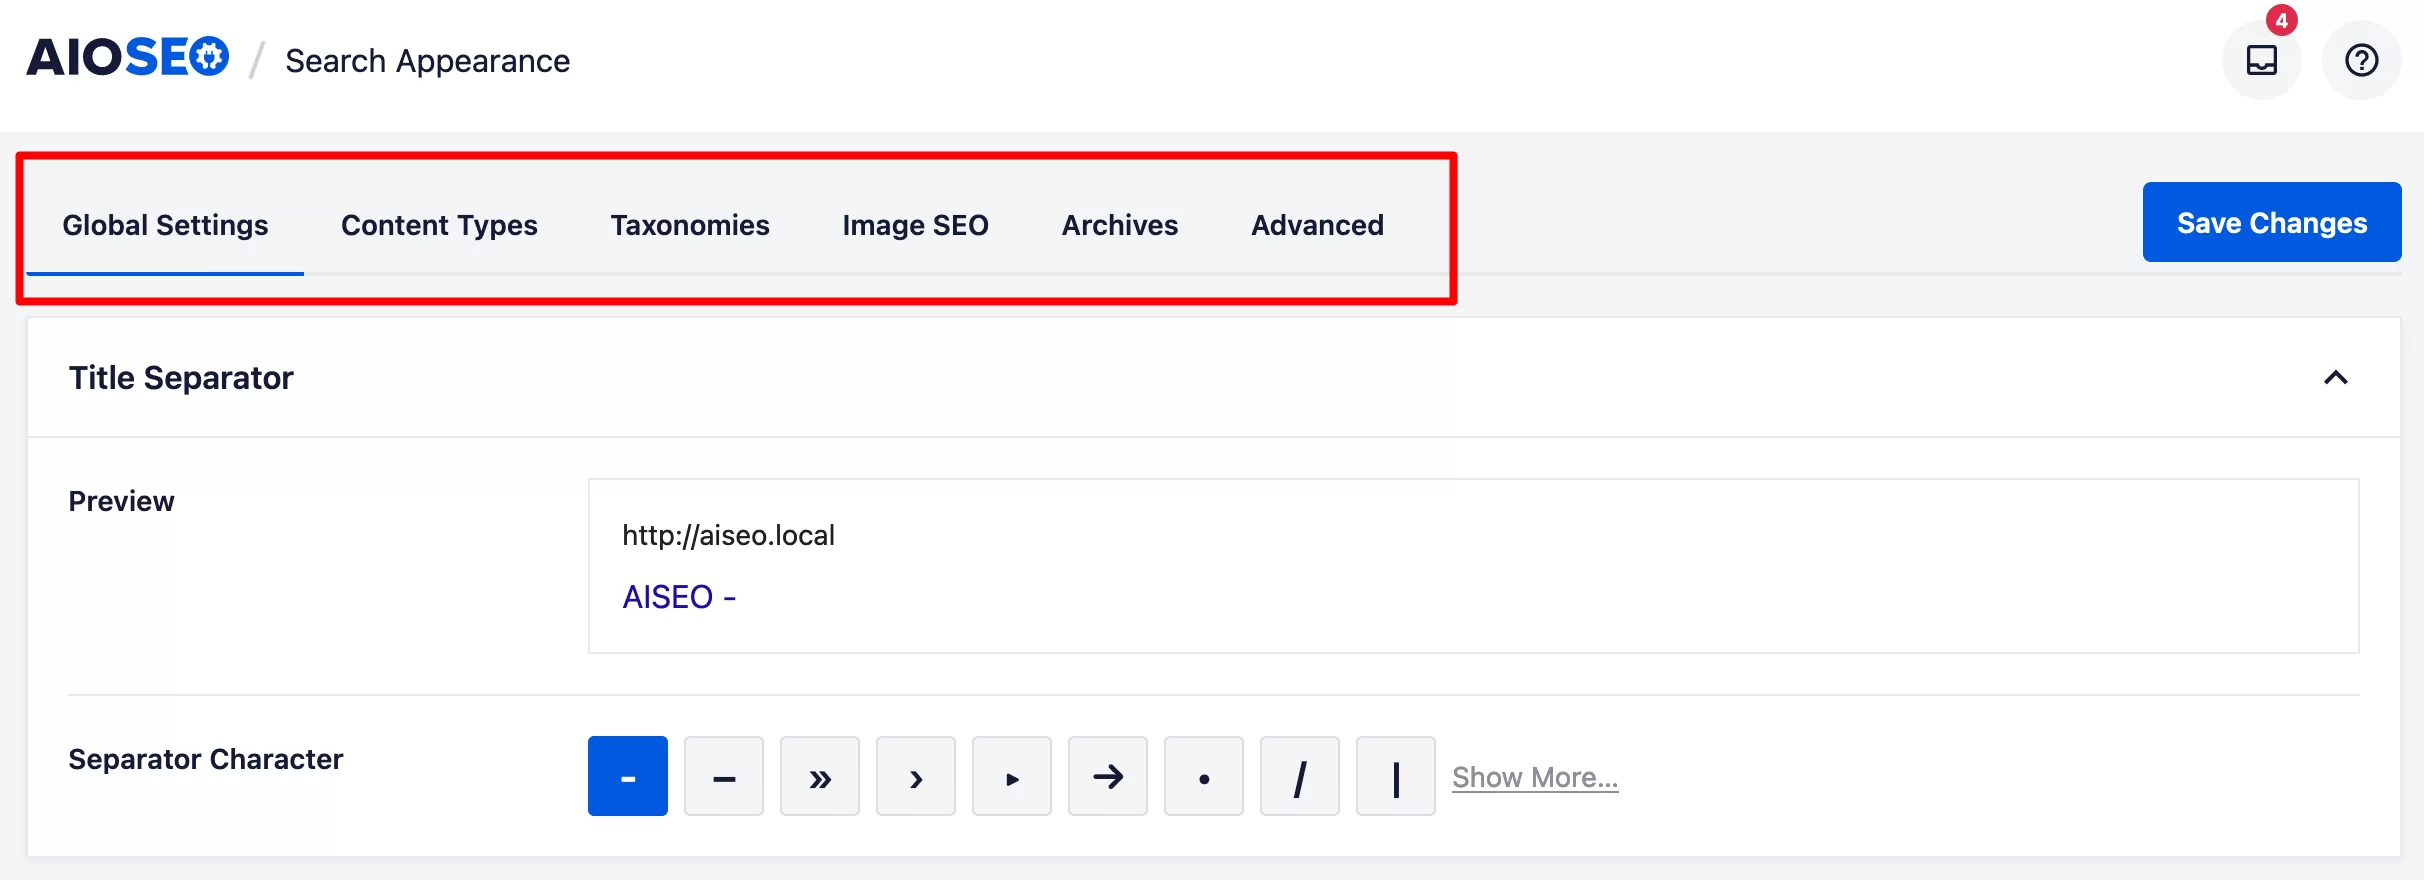The image size is (2424, 880).
Task: Go to the Image SEO tab
Action: click(915, 225)
